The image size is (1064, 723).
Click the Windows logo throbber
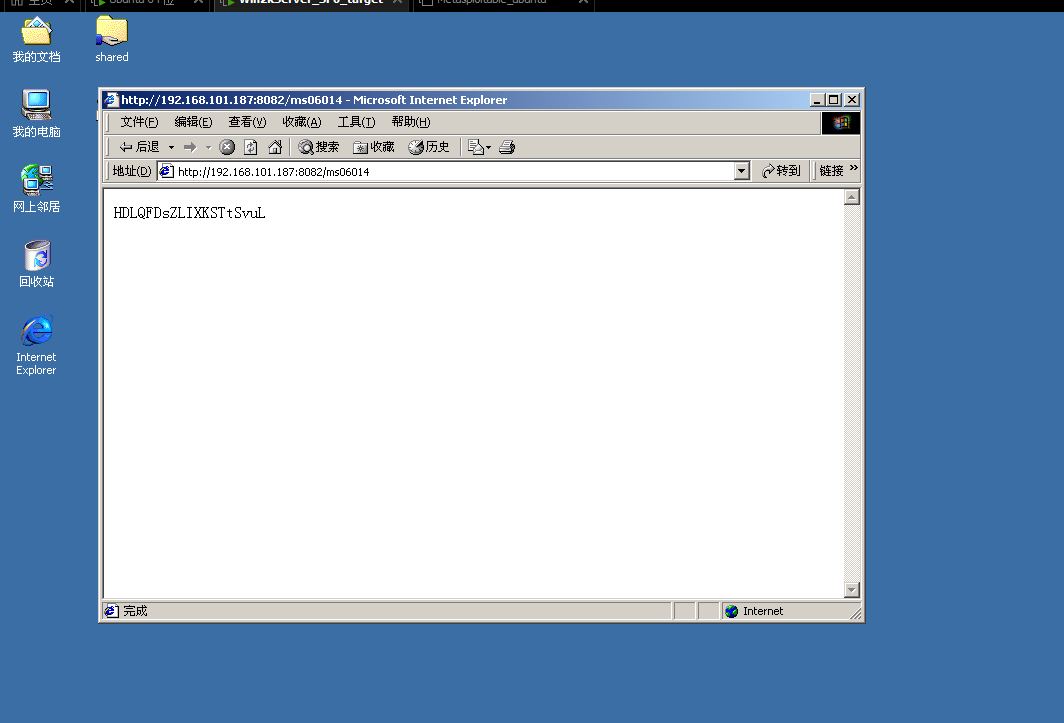[x=841, y=123]
